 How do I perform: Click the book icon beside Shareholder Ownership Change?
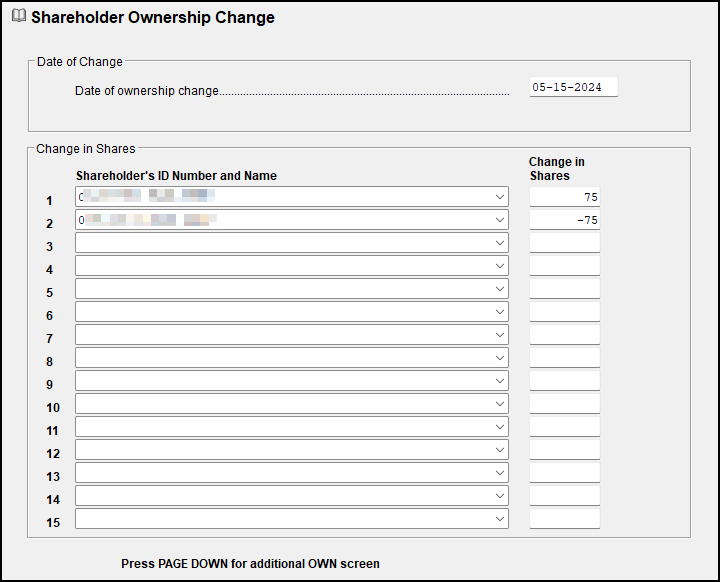18,17
